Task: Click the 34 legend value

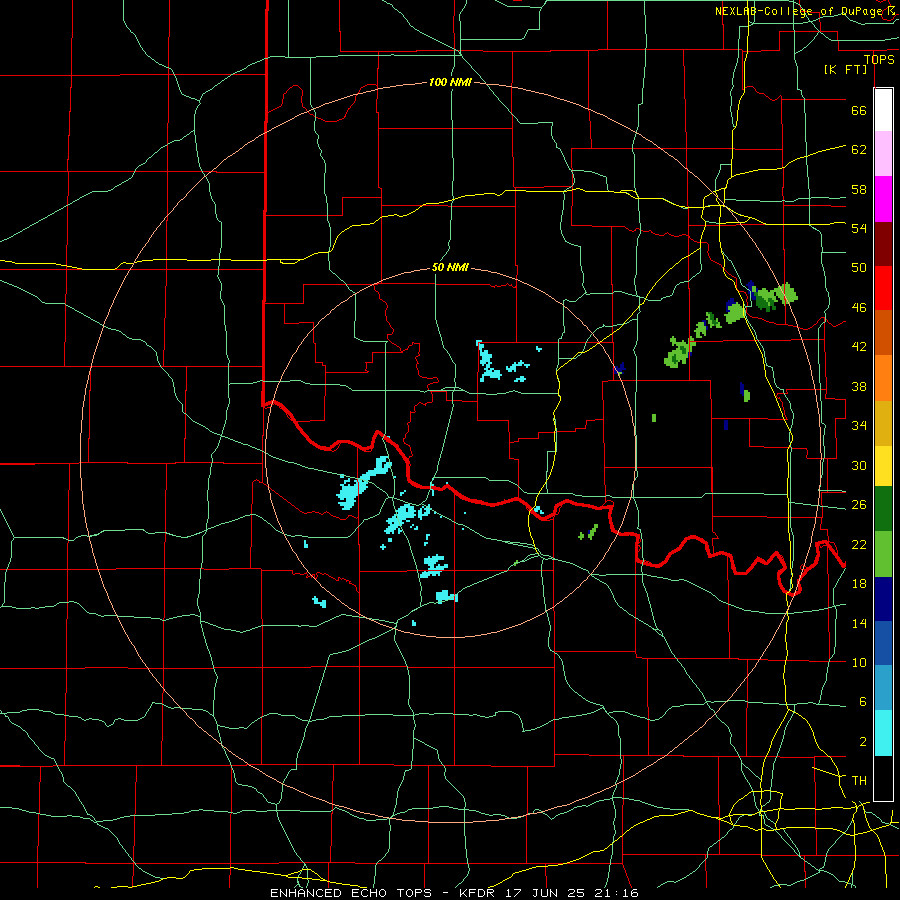Action: 859,426
